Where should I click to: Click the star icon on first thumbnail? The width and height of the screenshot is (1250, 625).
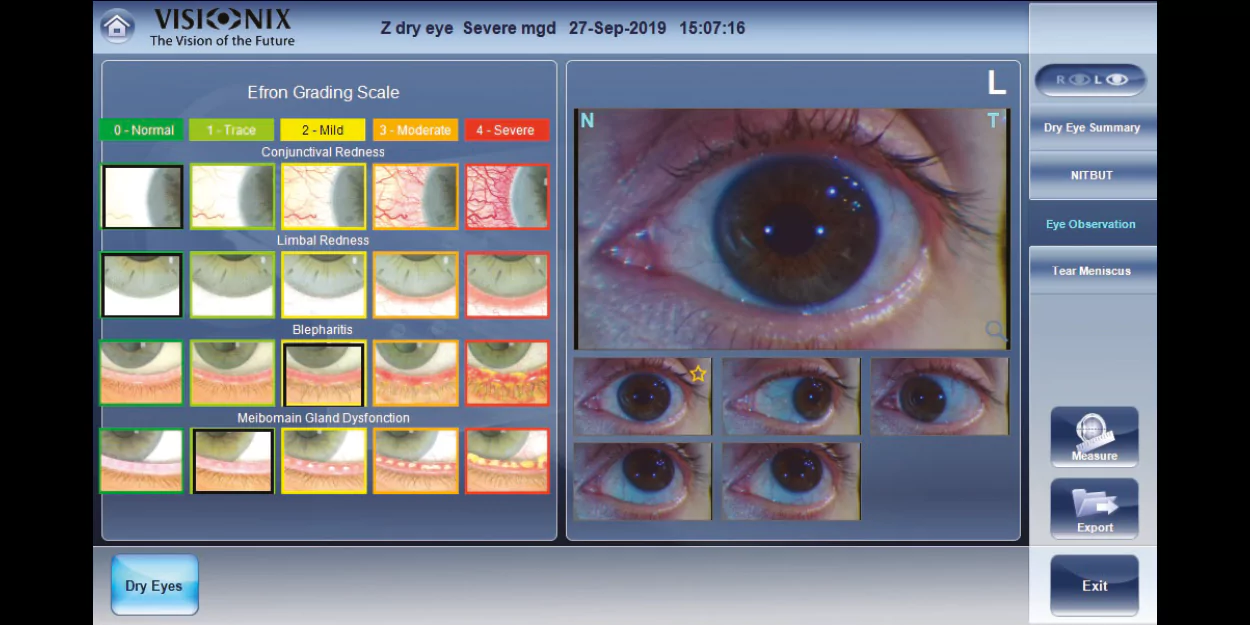(x=697, y=374)
